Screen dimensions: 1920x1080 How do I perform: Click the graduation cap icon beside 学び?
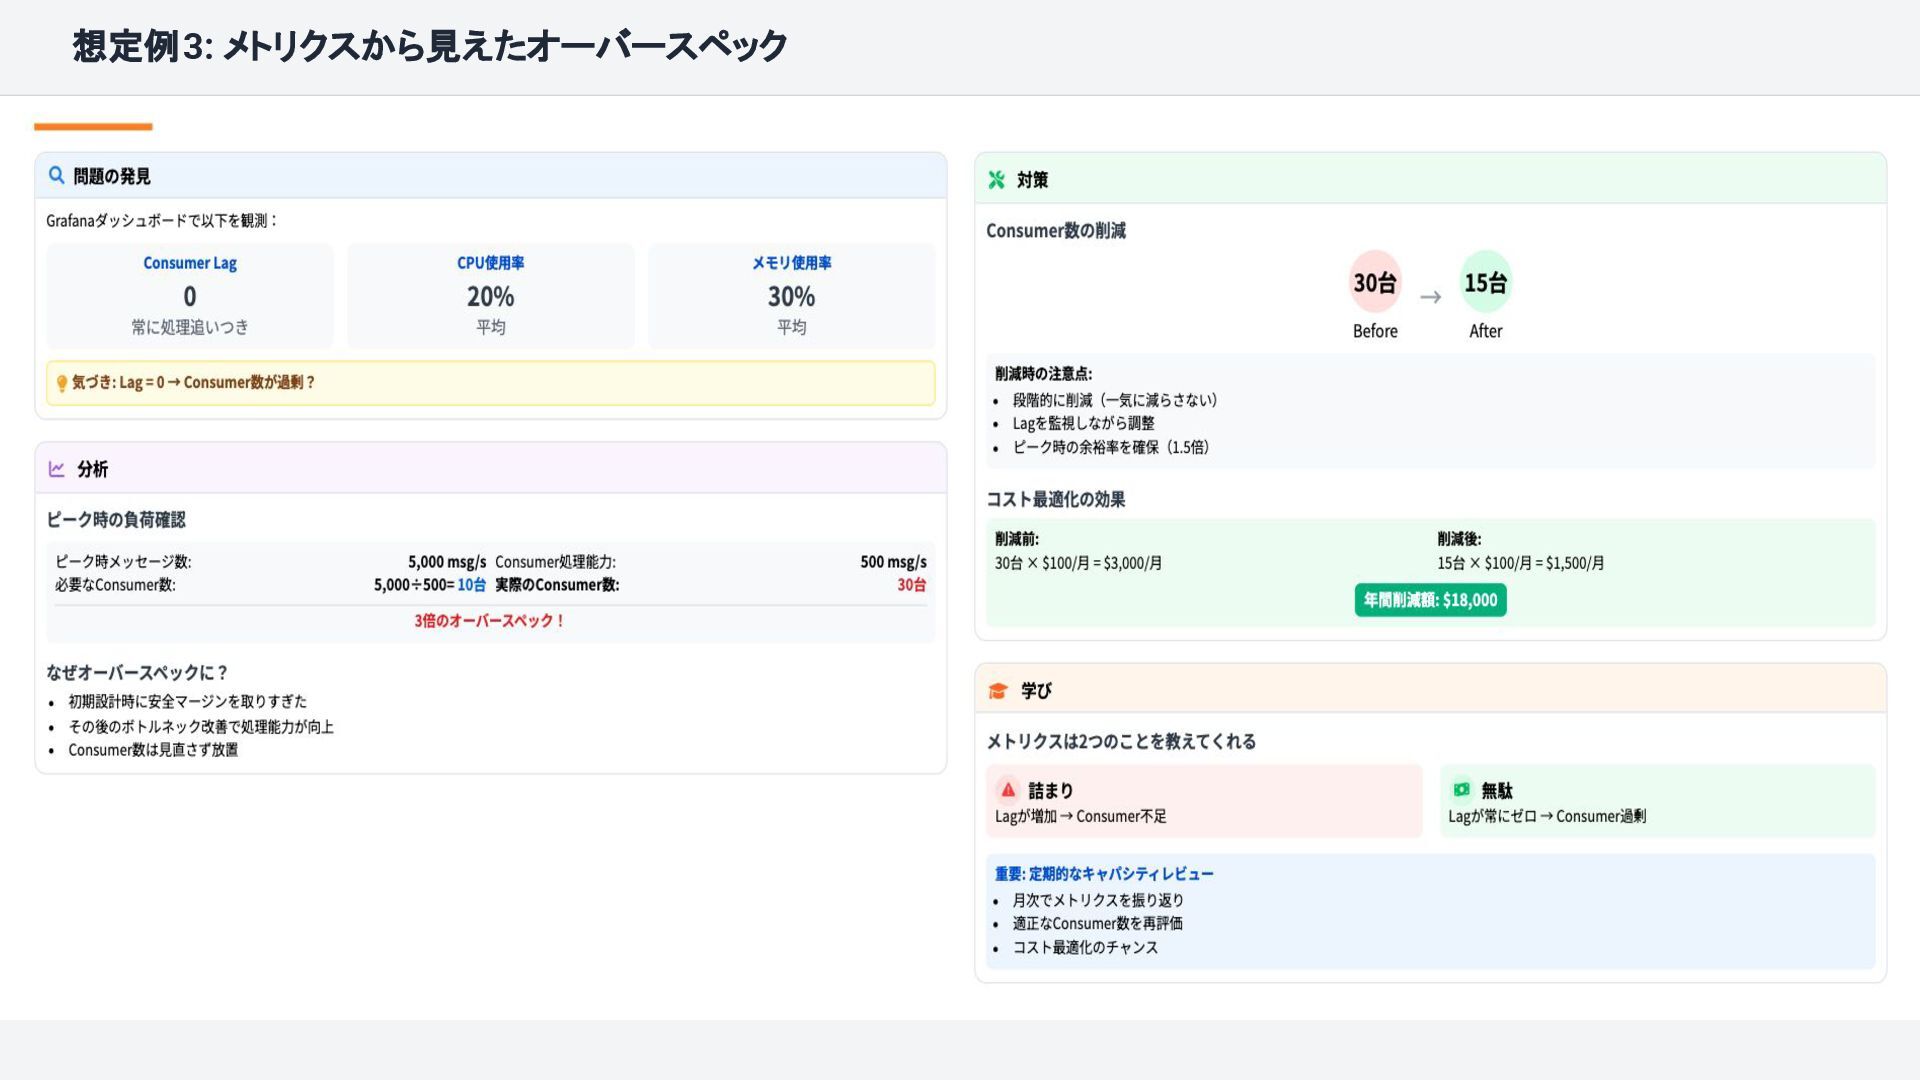tap(997, 691)
